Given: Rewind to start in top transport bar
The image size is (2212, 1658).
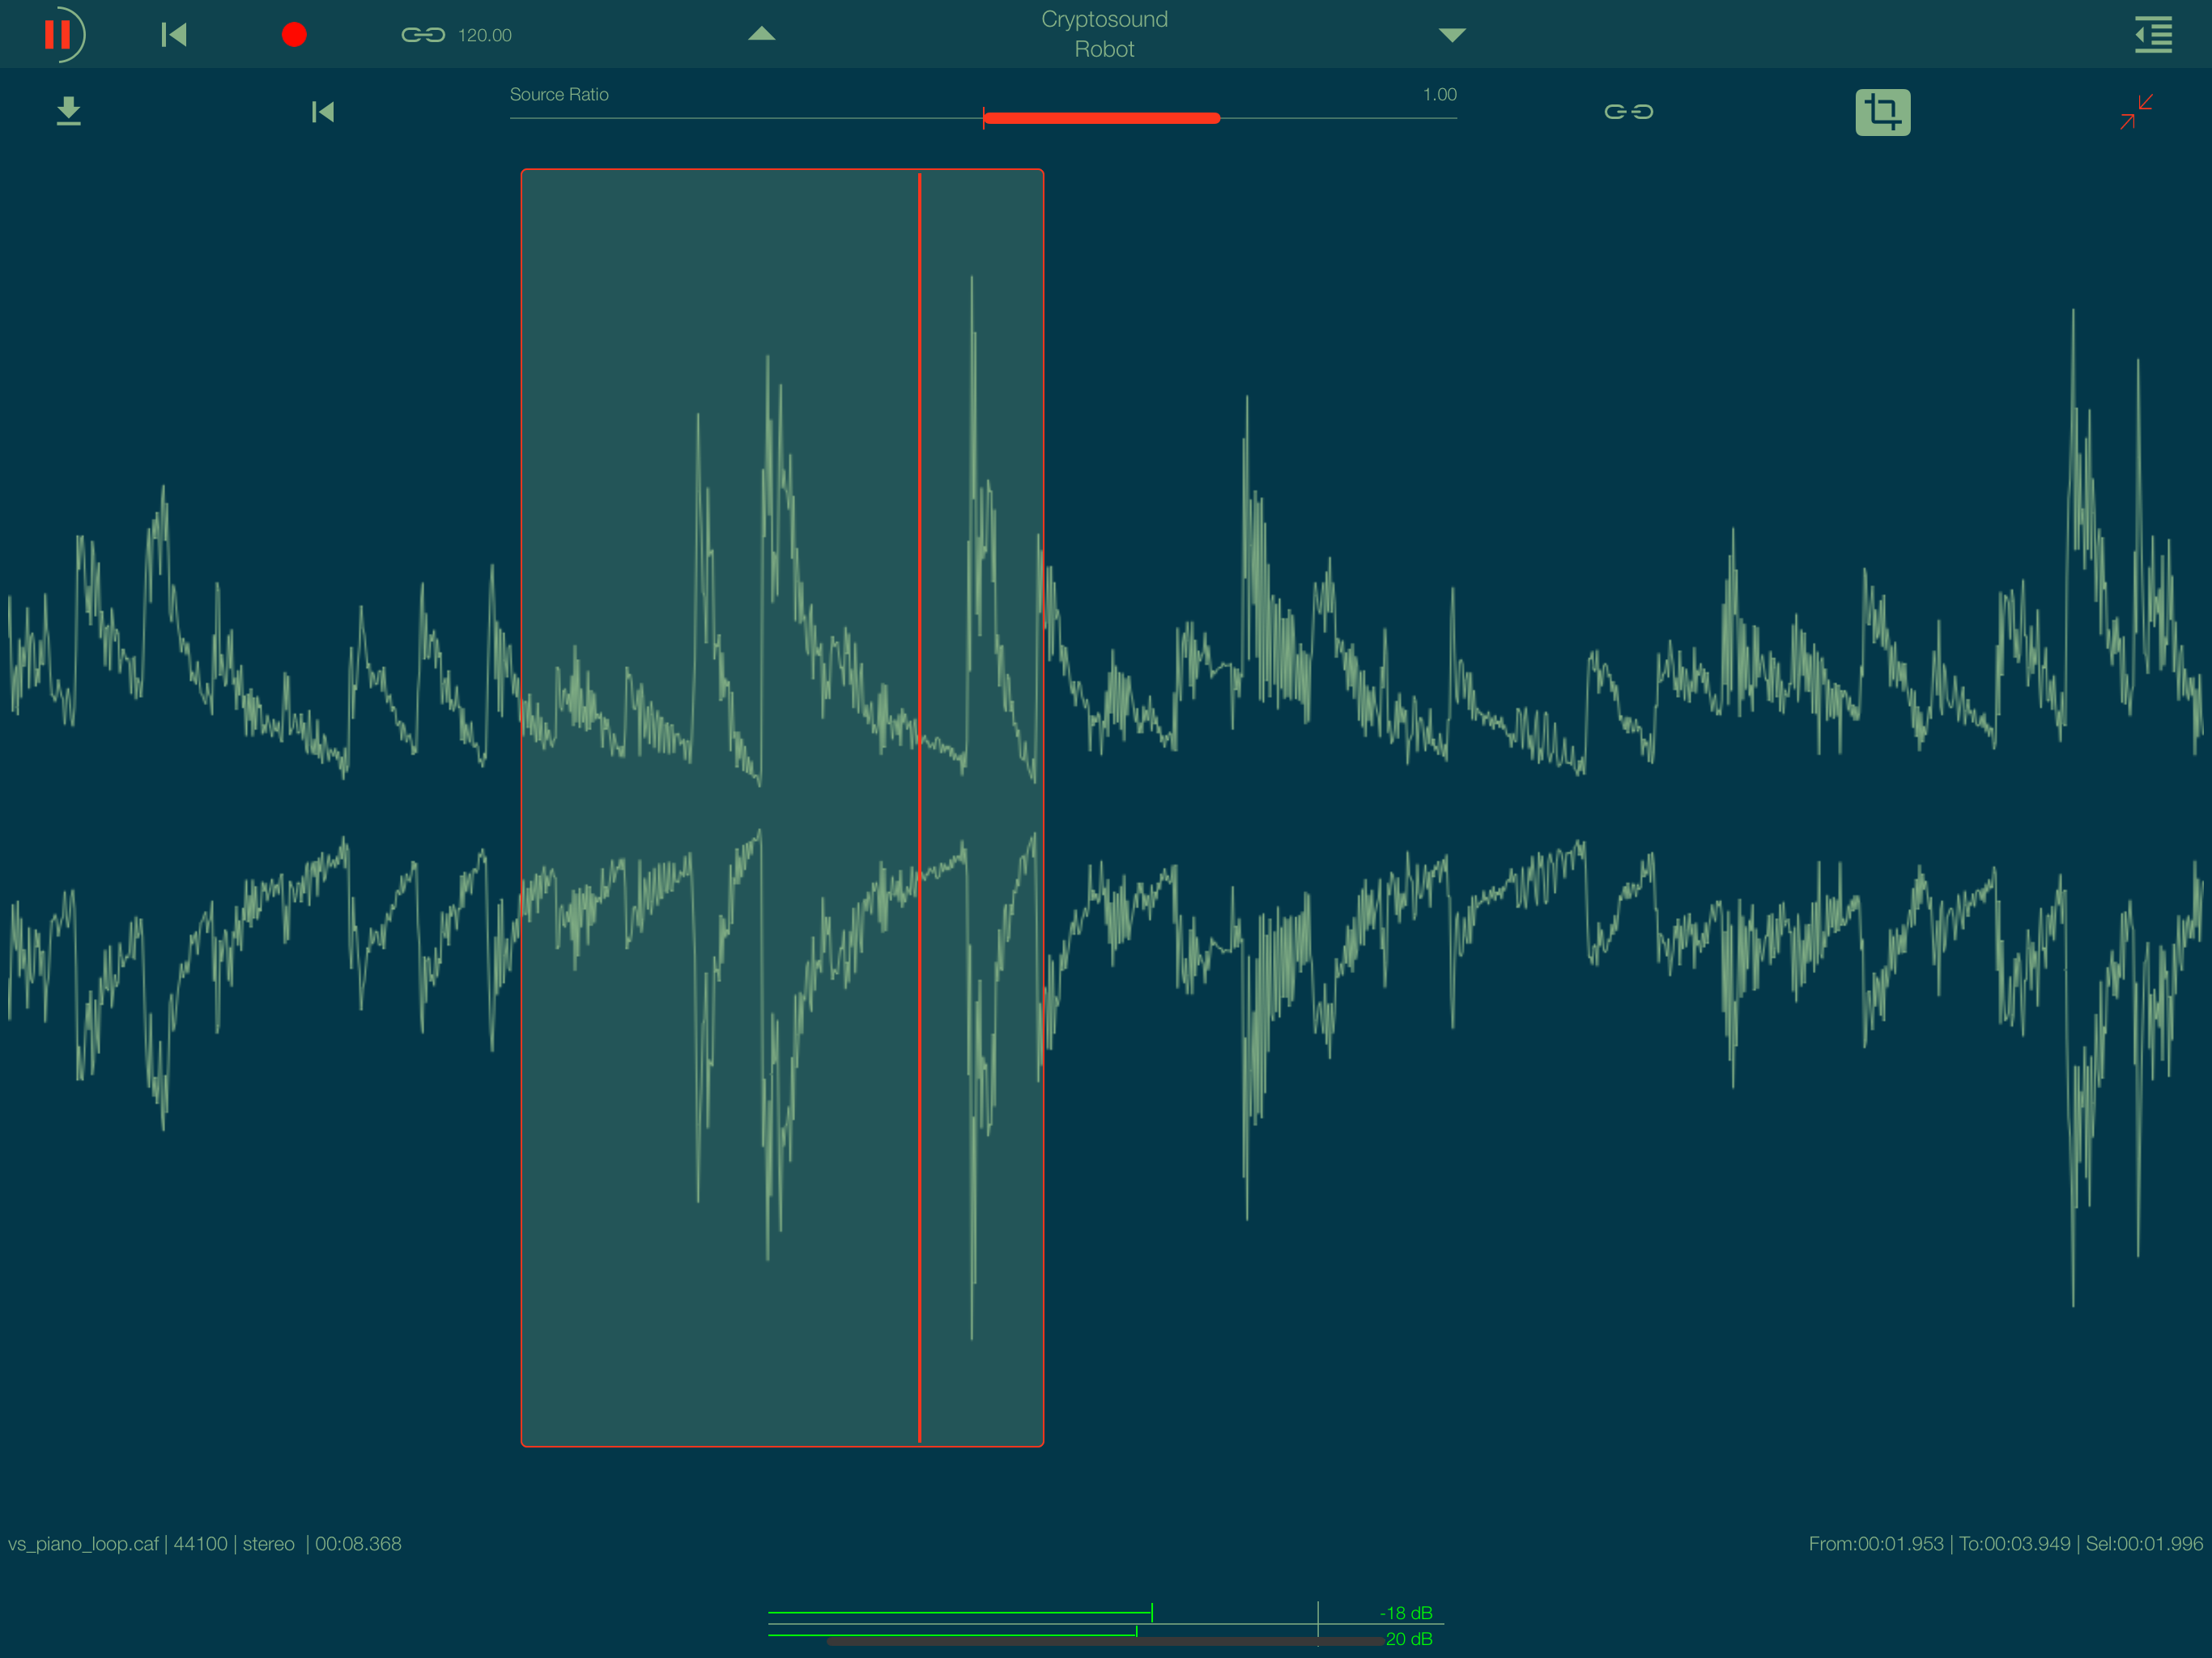Looking at the screenshot, I should 174,35.
